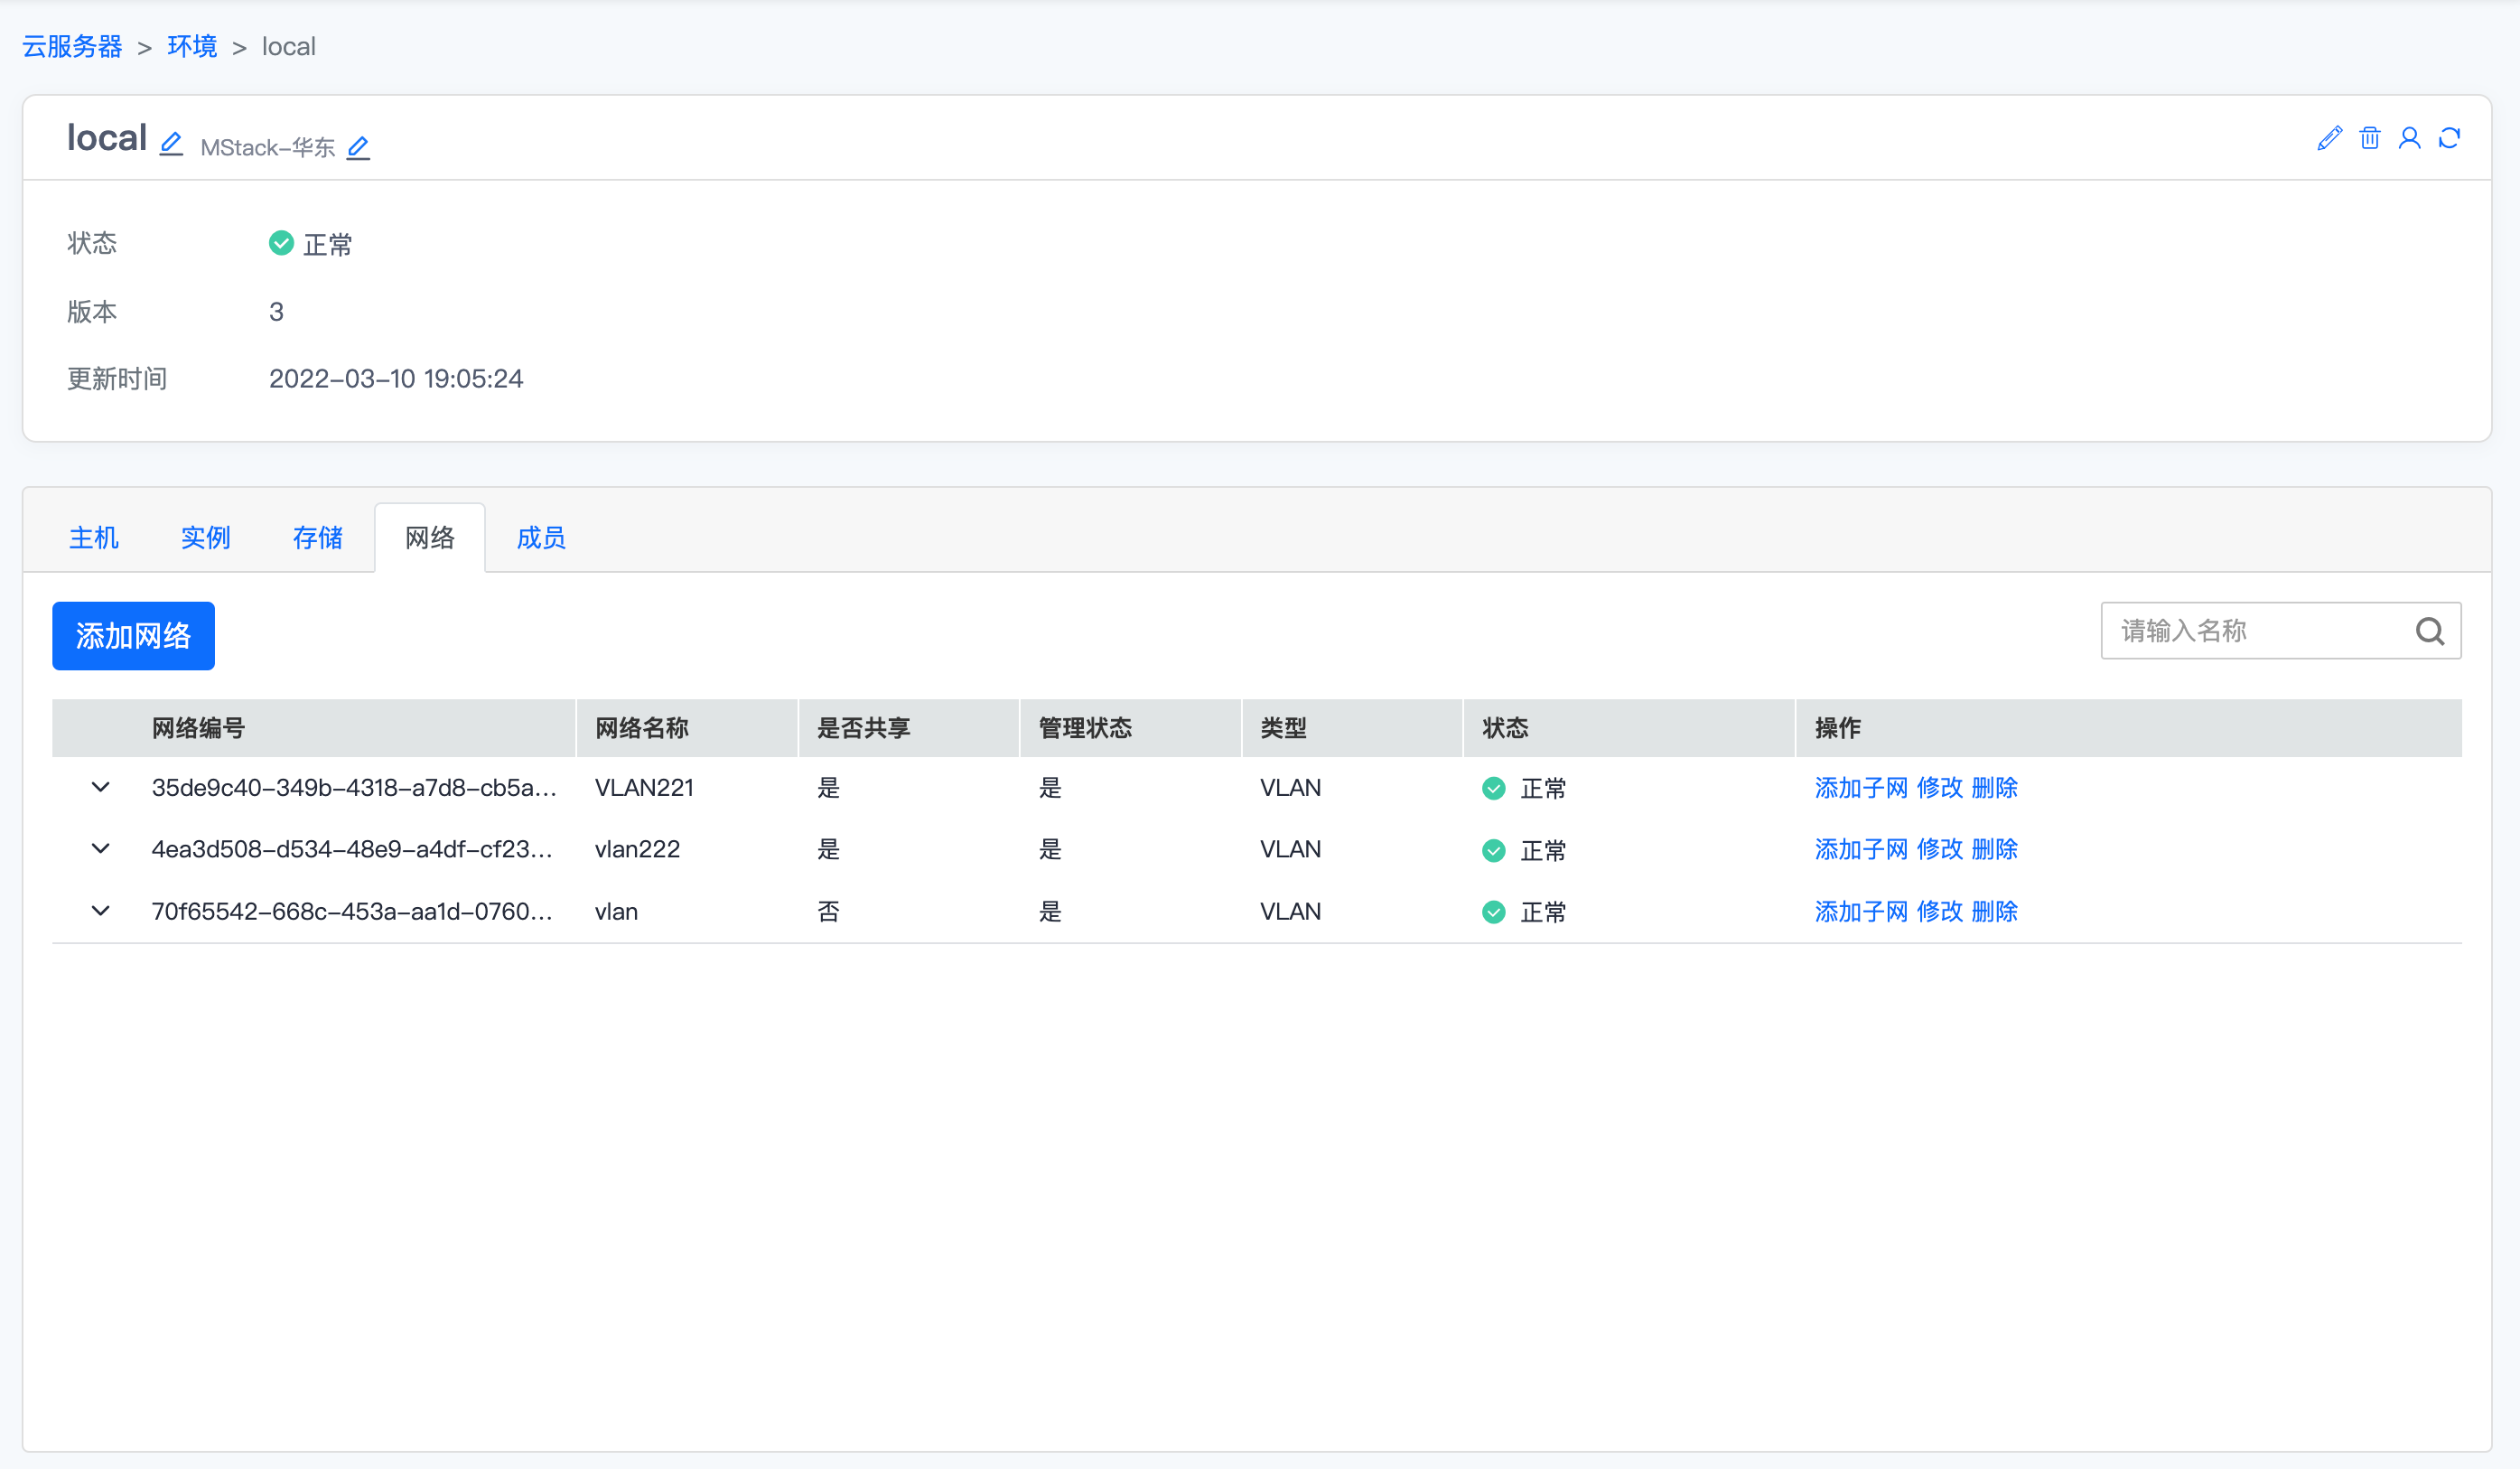Go to 云服务器 breadcrumb link

pos(72,46)
